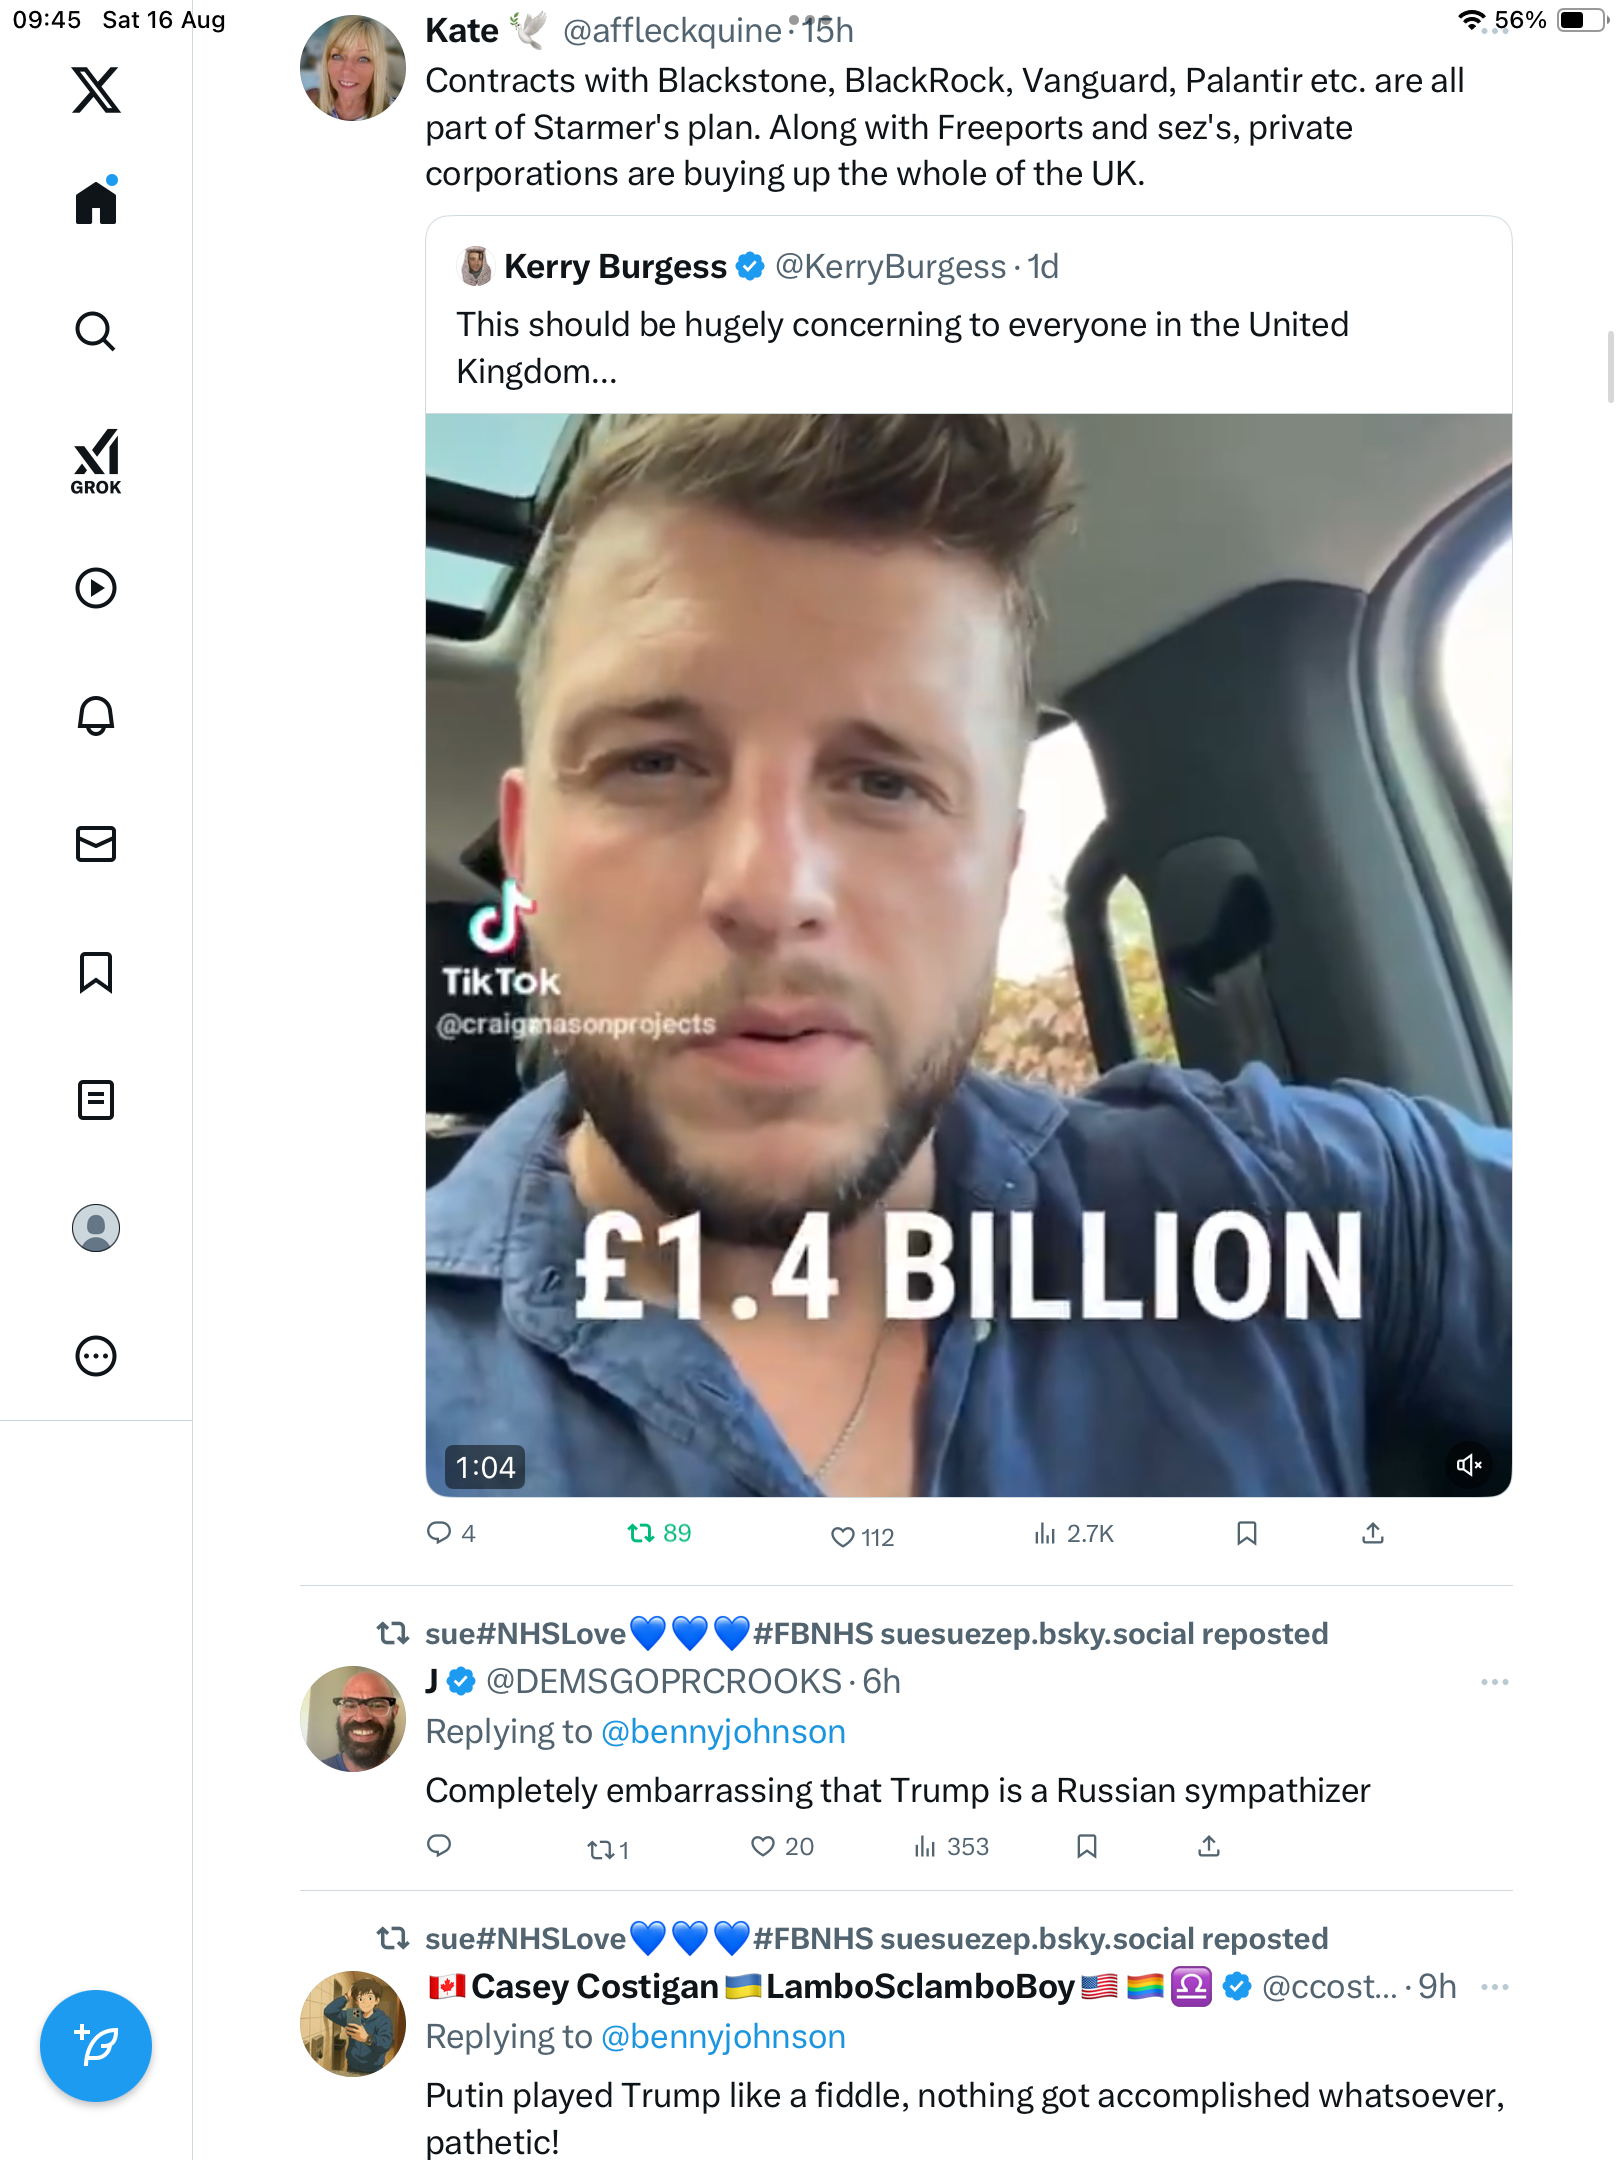Open Bookmarks in the sidebar
Image resolution: width=1620 pixels, height=2160 pixels.
(x=96, y=972)
